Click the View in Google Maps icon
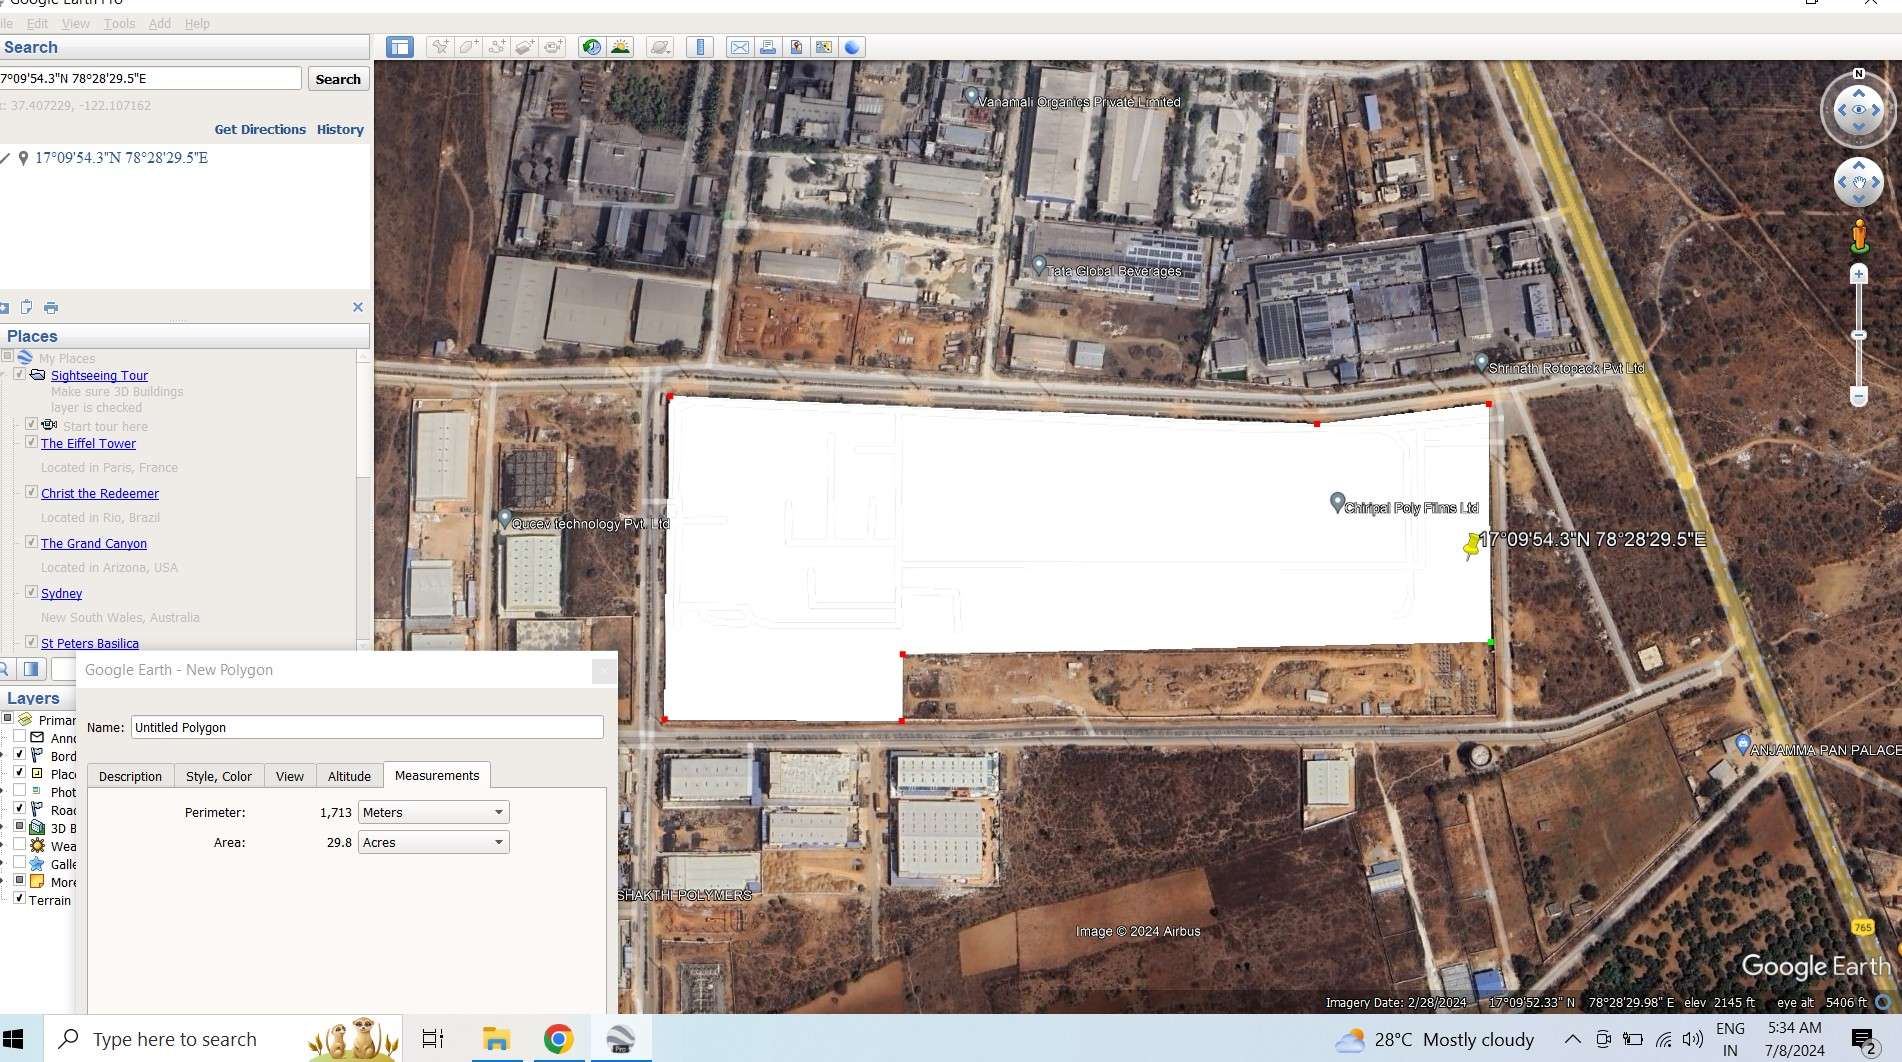The height and width of the screenshot is (1062, 1902). tap(796, 47)
